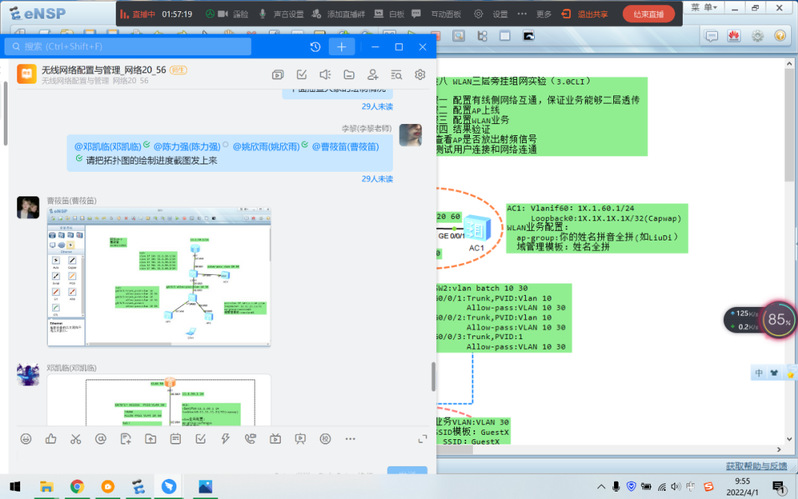Open the emoji picker in chat toolbar
The height and width of the screenshot is (499, 798).
(x=25, y=438)
